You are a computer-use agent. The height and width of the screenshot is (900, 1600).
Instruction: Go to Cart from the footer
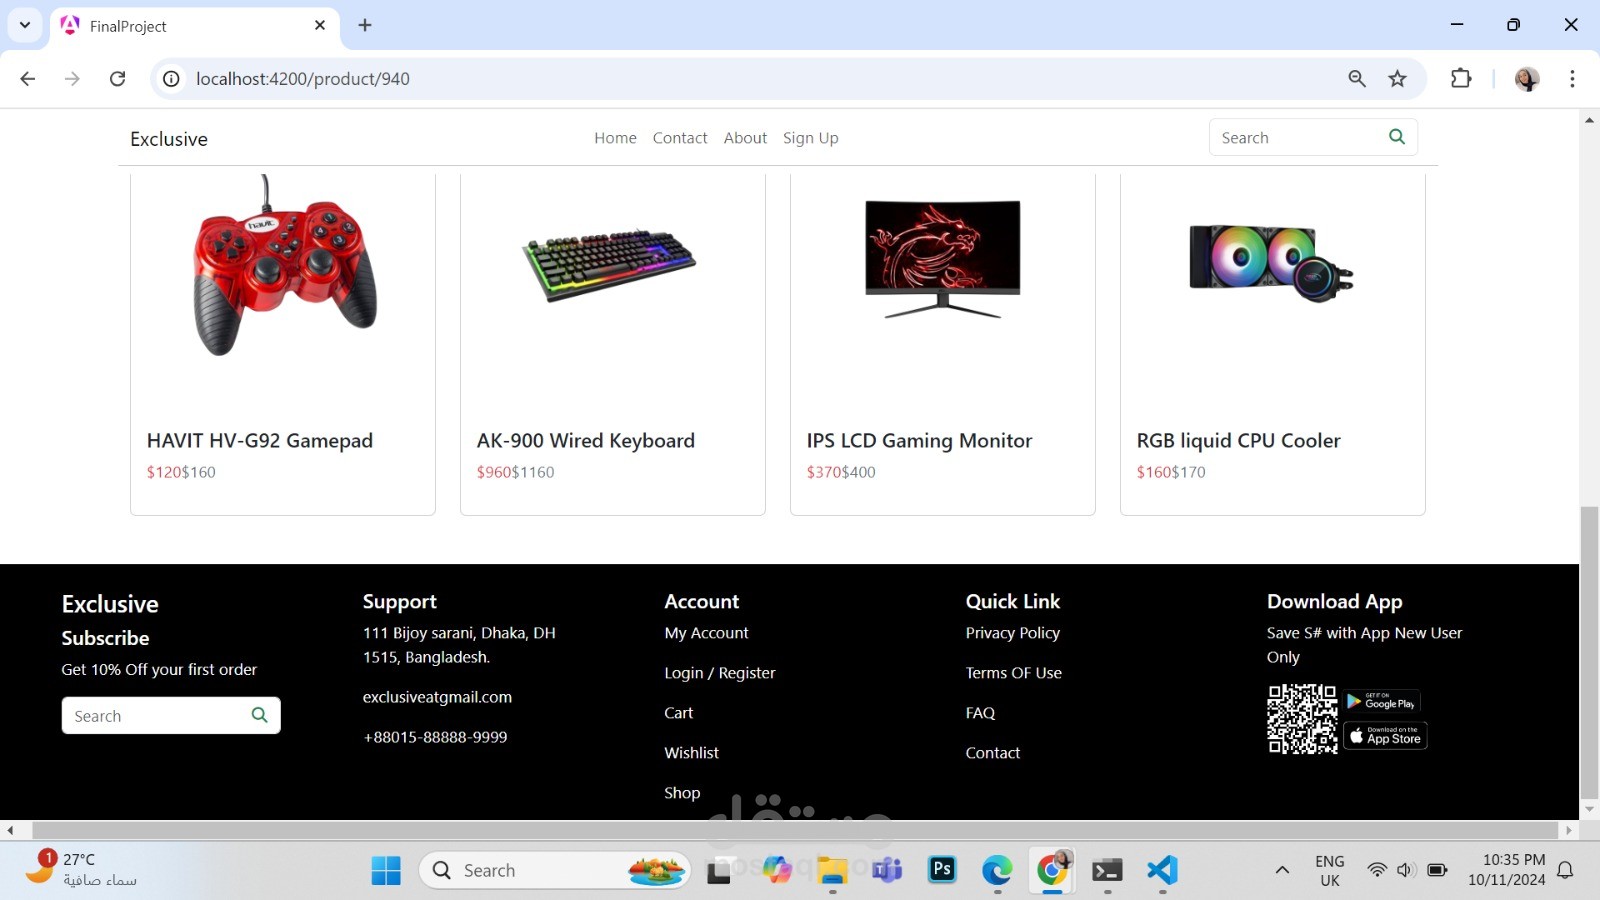click(679, 713)
